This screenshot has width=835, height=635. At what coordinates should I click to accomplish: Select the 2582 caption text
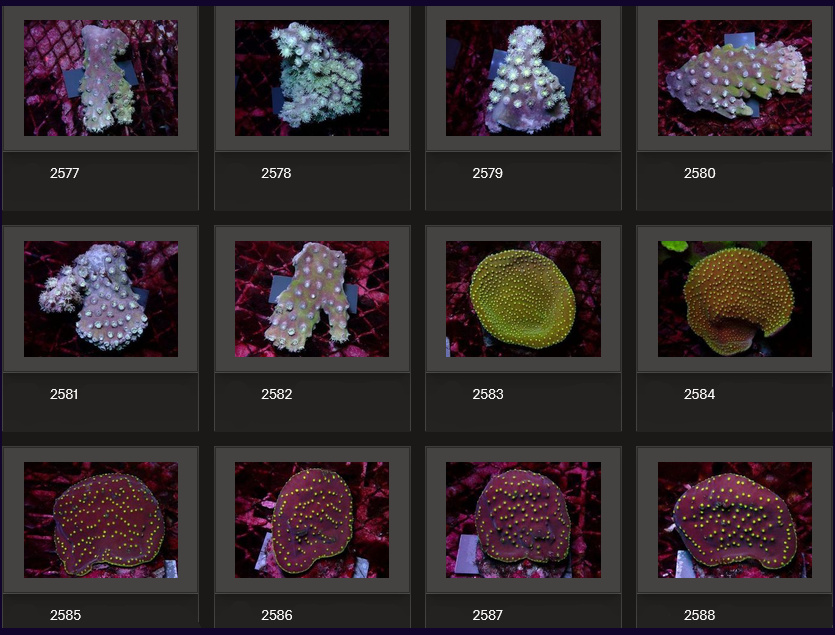tap(276, 394)
